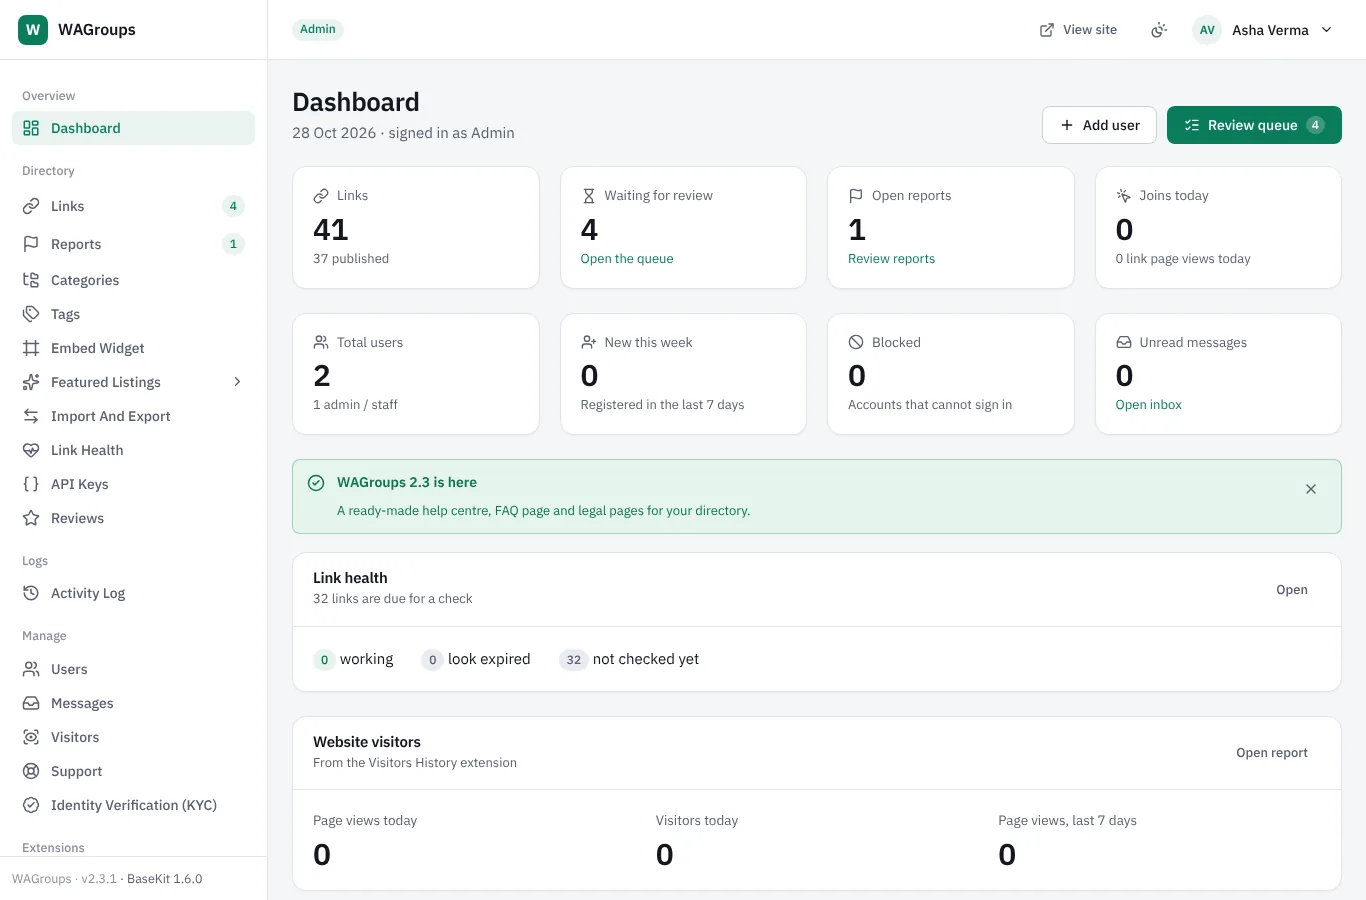Click the WAGroups green logo icon
Image resolution: width=1366 pixels, height=900 pixels.
pyautogui.click(x=33, y=30)
